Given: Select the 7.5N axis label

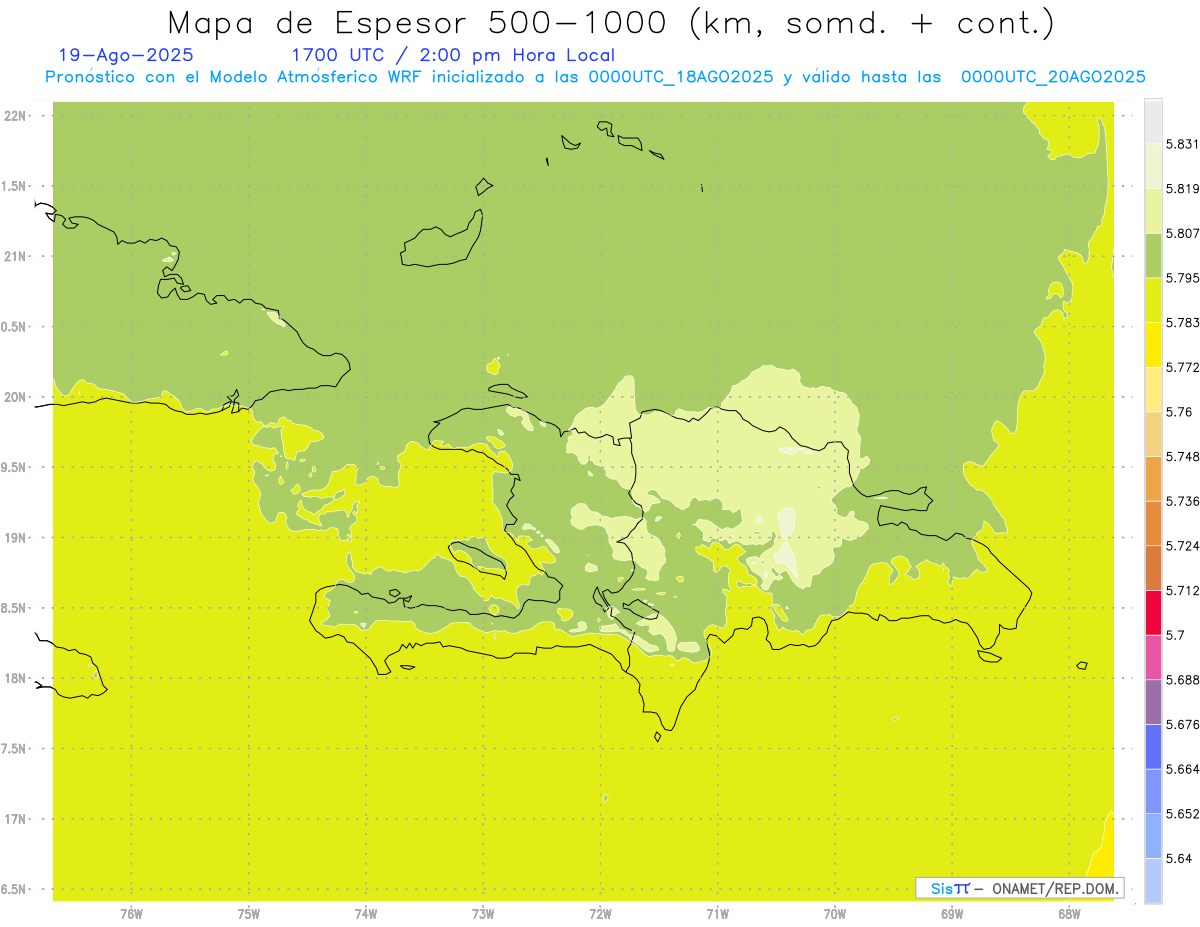Looking at the screenshot, I should coord(14,749).
